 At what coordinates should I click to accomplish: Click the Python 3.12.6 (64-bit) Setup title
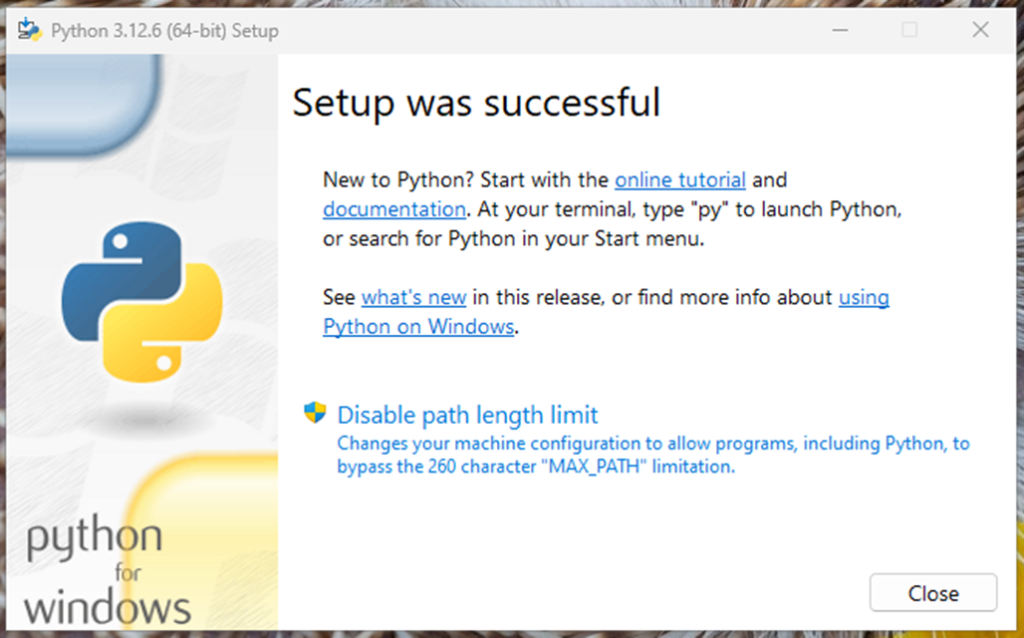(165, 31)
